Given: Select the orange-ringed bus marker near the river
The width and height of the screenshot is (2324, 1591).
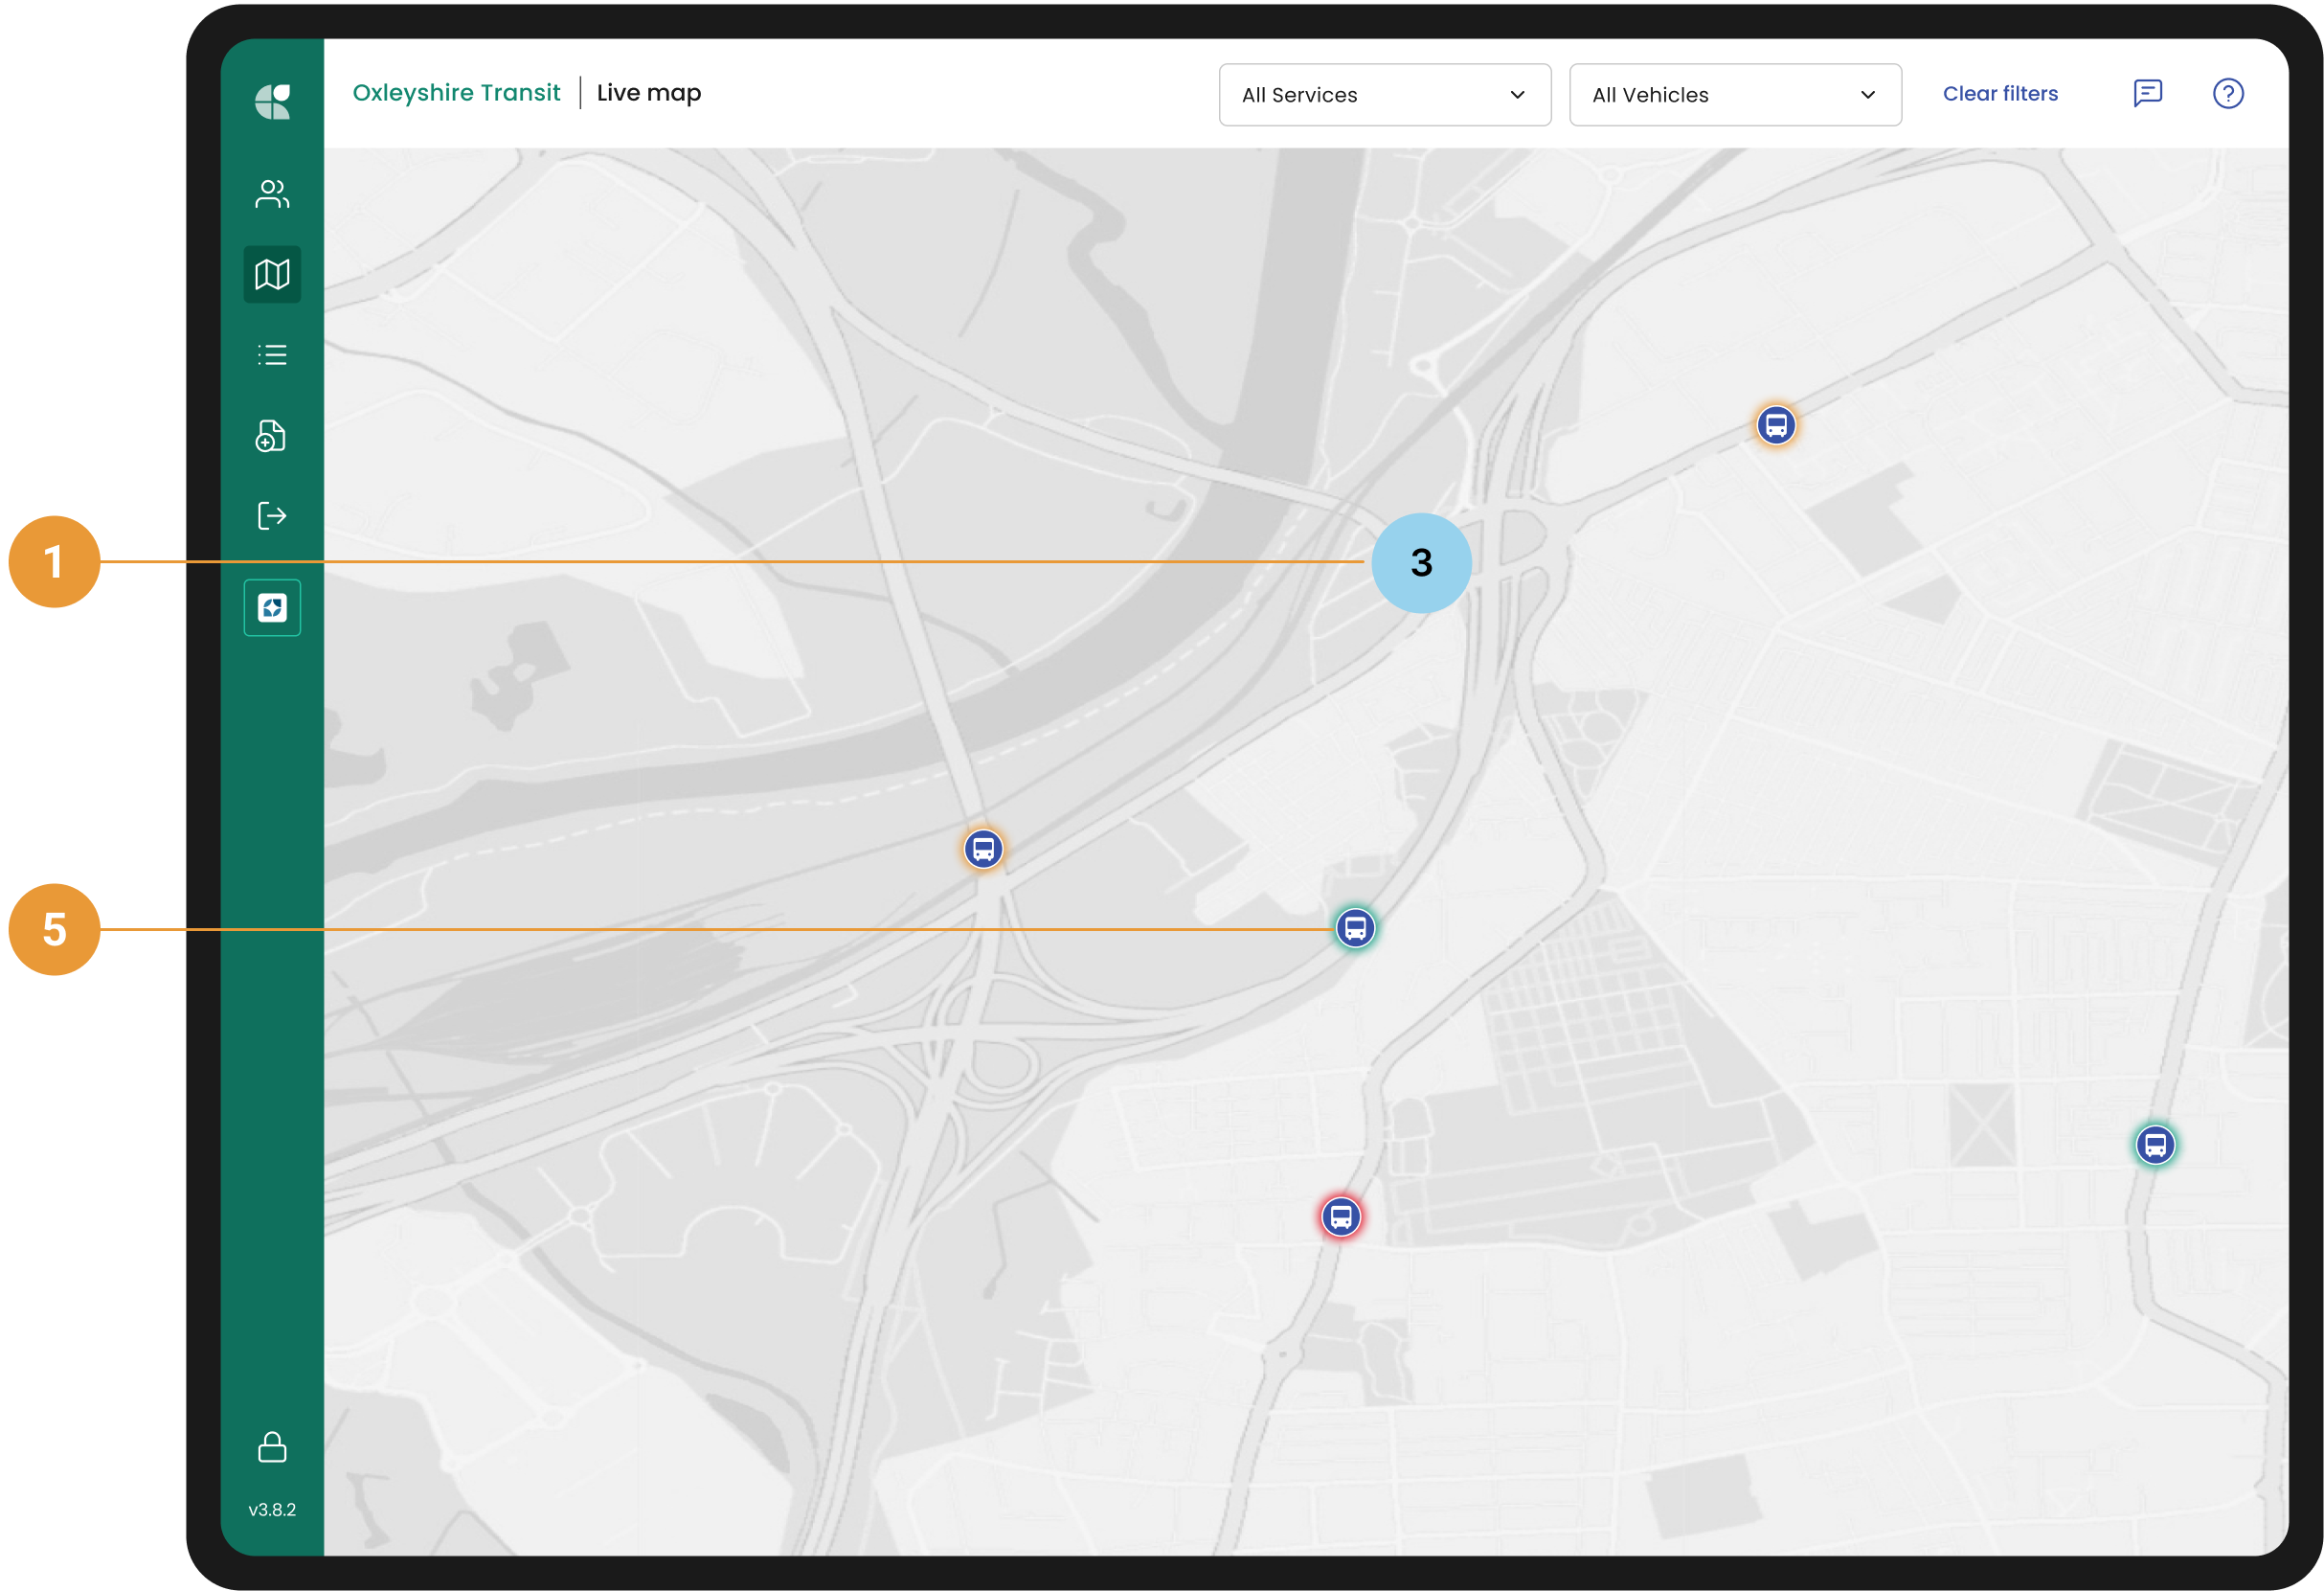Looking at the screenshot, I should (x=983, y=849).
